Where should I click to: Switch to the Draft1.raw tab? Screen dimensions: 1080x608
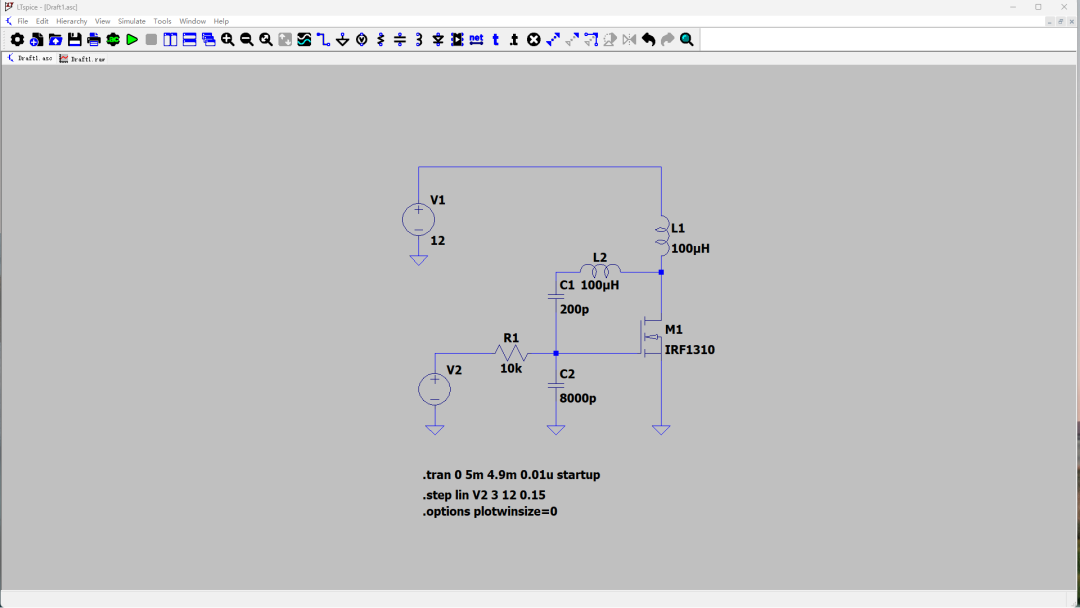82,59
